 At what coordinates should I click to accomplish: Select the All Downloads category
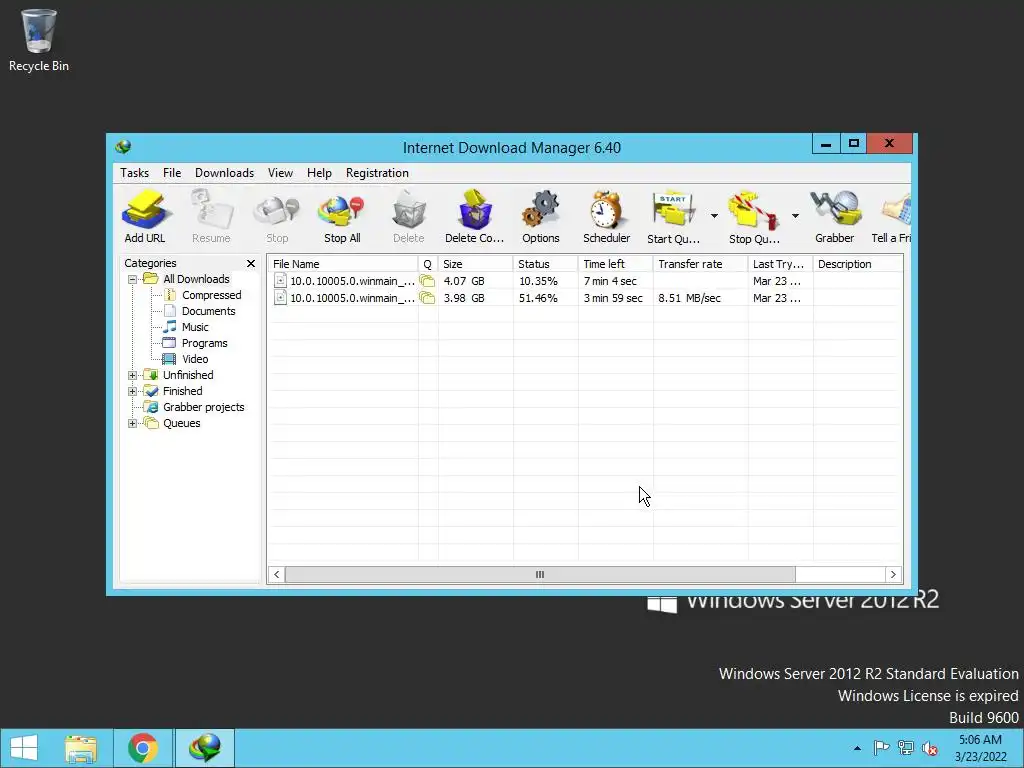pyautogui.click(x=196, y=279)
